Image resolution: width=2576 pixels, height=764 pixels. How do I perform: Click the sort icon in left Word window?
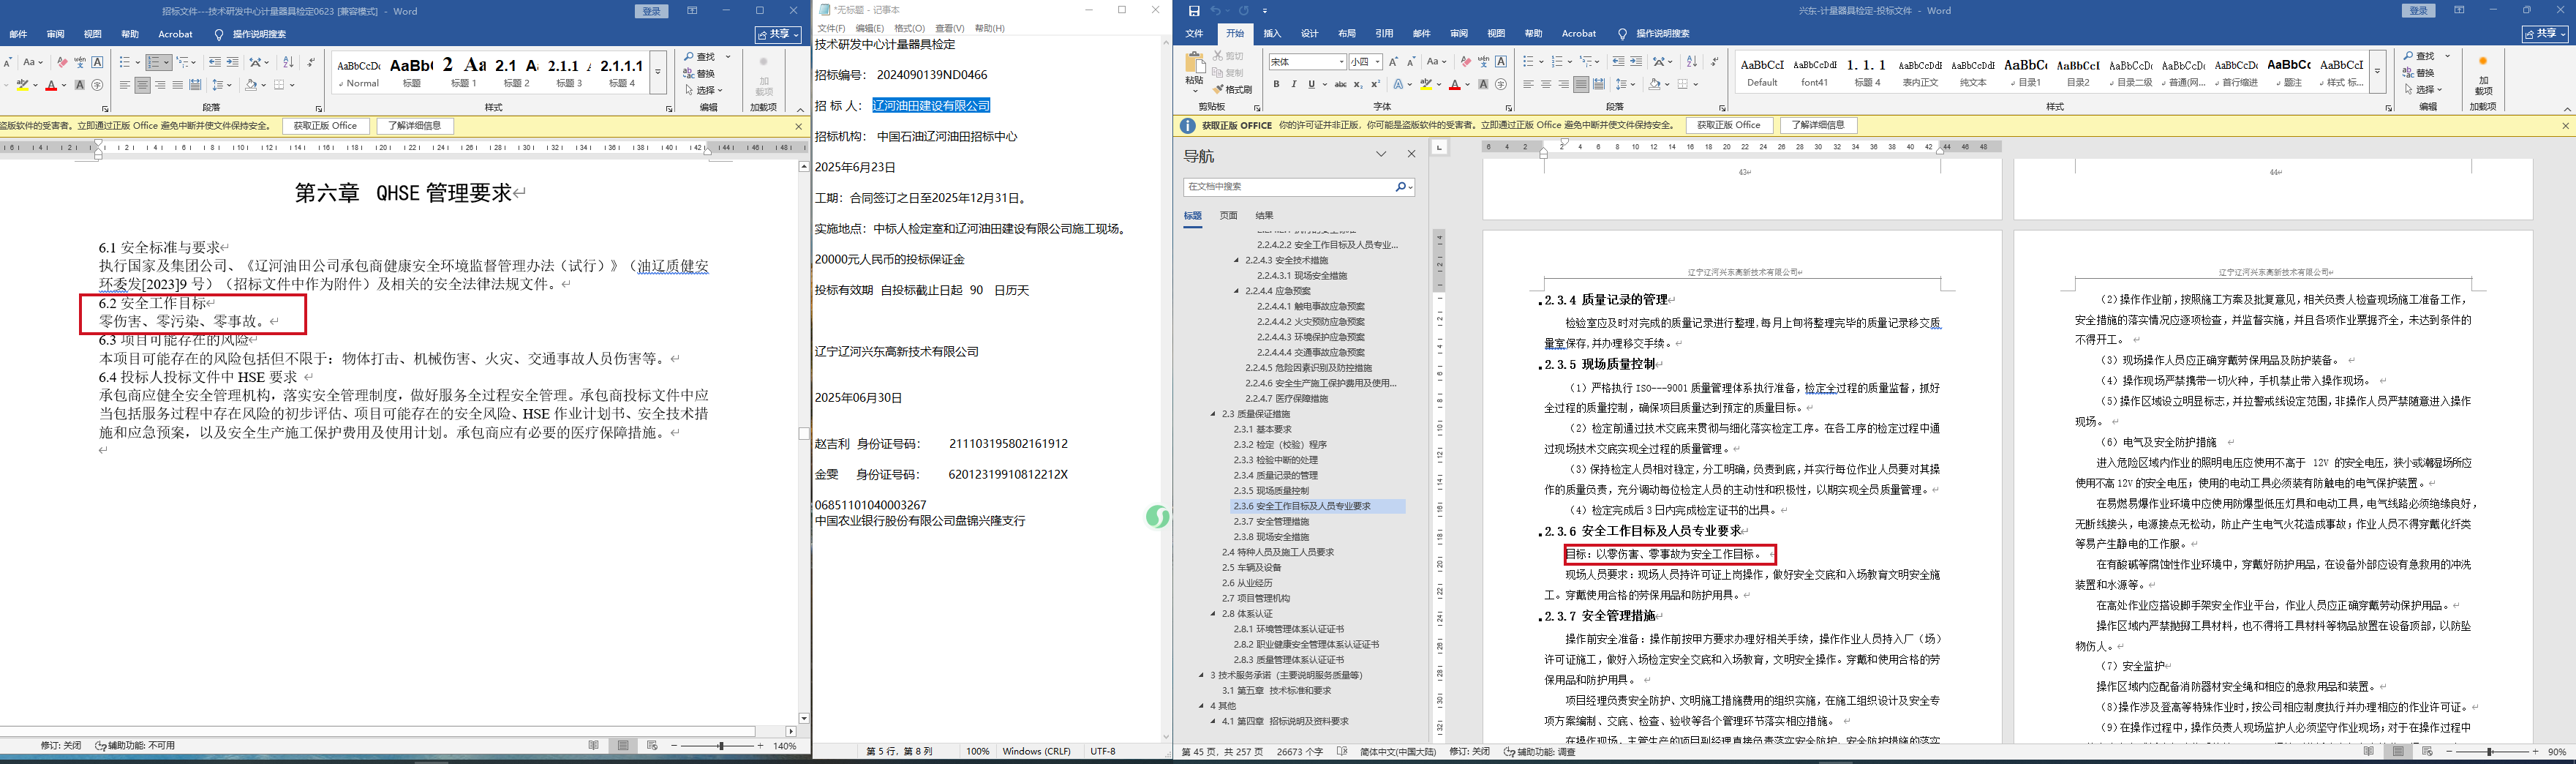tap(288, 62)
